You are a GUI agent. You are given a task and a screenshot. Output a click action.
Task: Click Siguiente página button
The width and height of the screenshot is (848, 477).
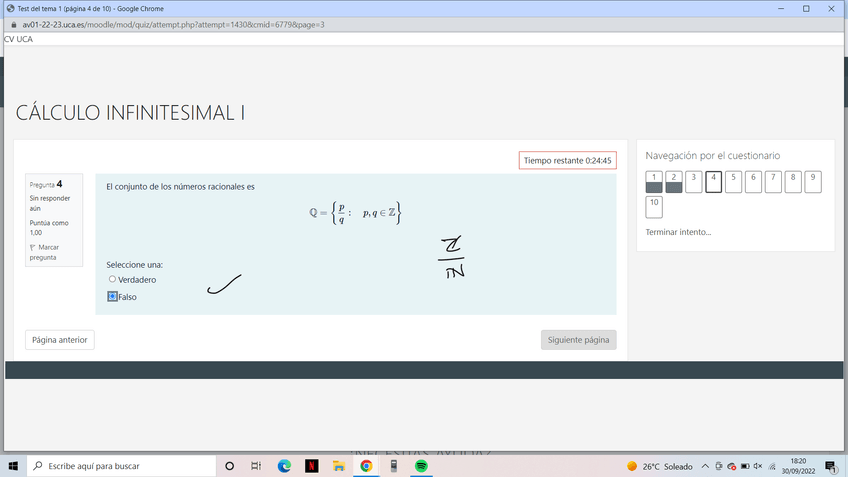578,340
